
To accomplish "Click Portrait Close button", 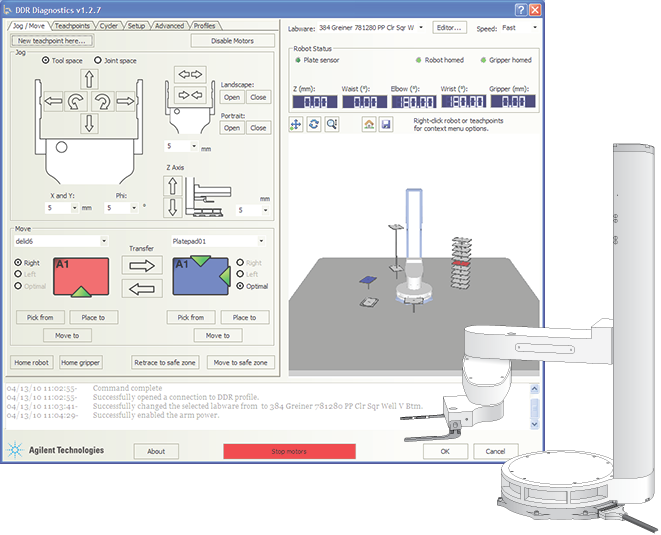I will pos(258,128).
